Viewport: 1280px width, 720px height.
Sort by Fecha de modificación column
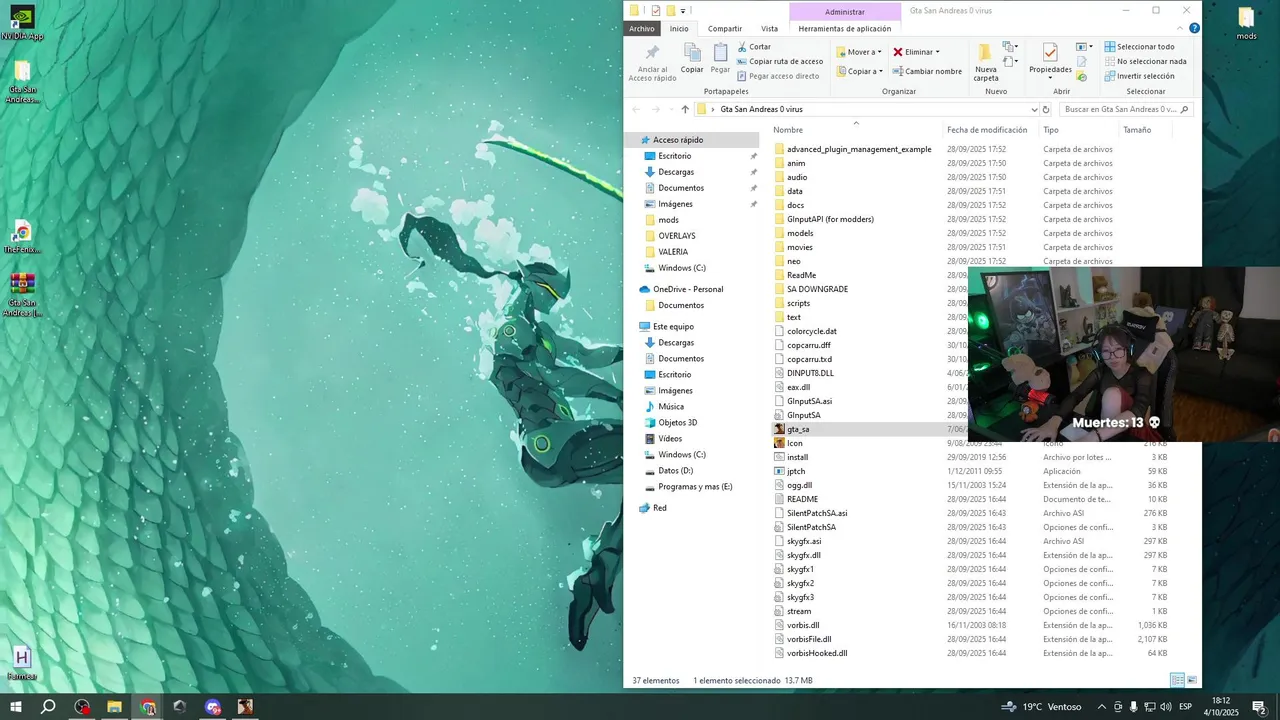click(987, 130)
